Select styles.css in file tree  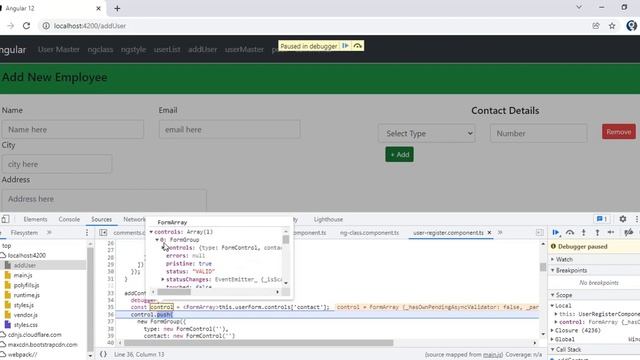[25, 325]
